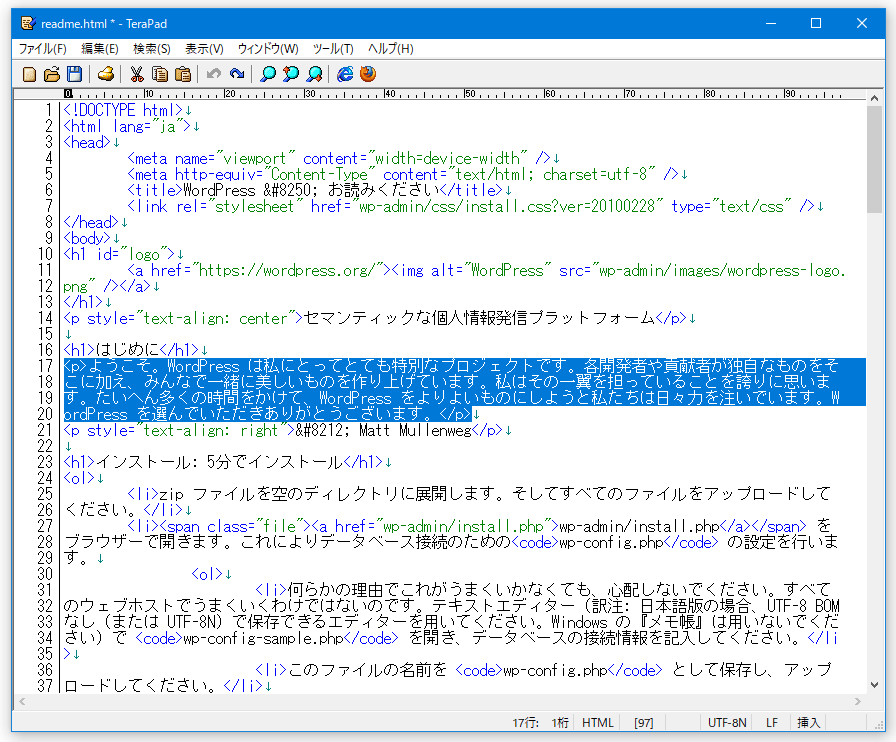Open the 検索(S) menu
Screen dimensions: 896x742
coord(152,49)
